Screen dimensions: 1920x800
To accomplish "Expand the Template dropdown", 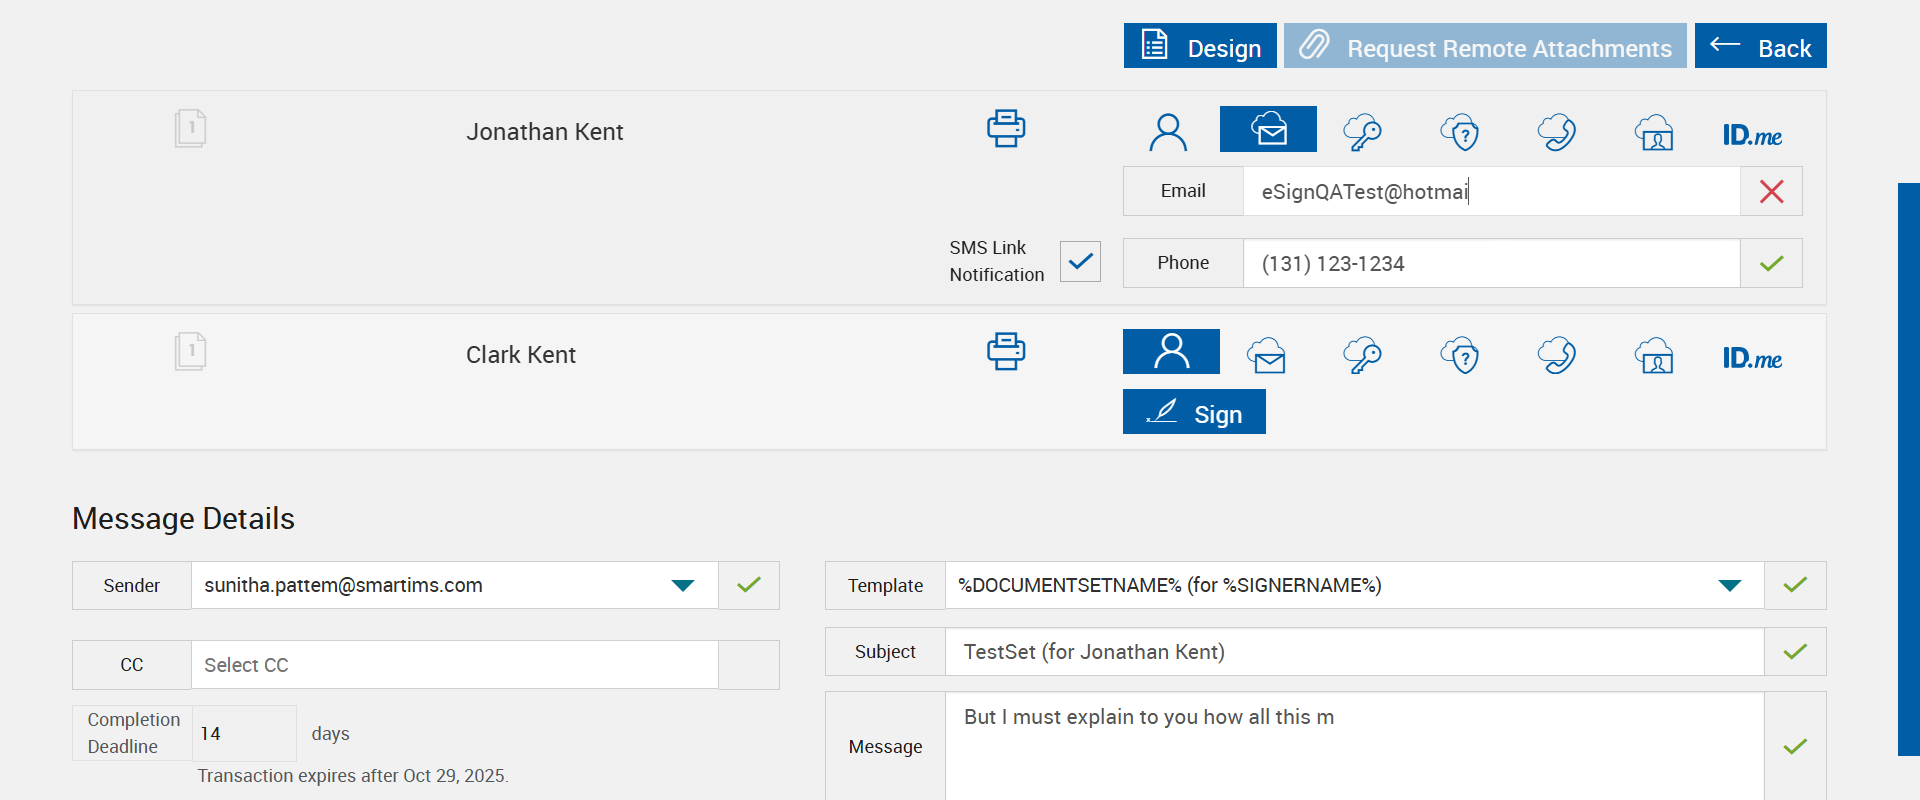I will 1729,585.
